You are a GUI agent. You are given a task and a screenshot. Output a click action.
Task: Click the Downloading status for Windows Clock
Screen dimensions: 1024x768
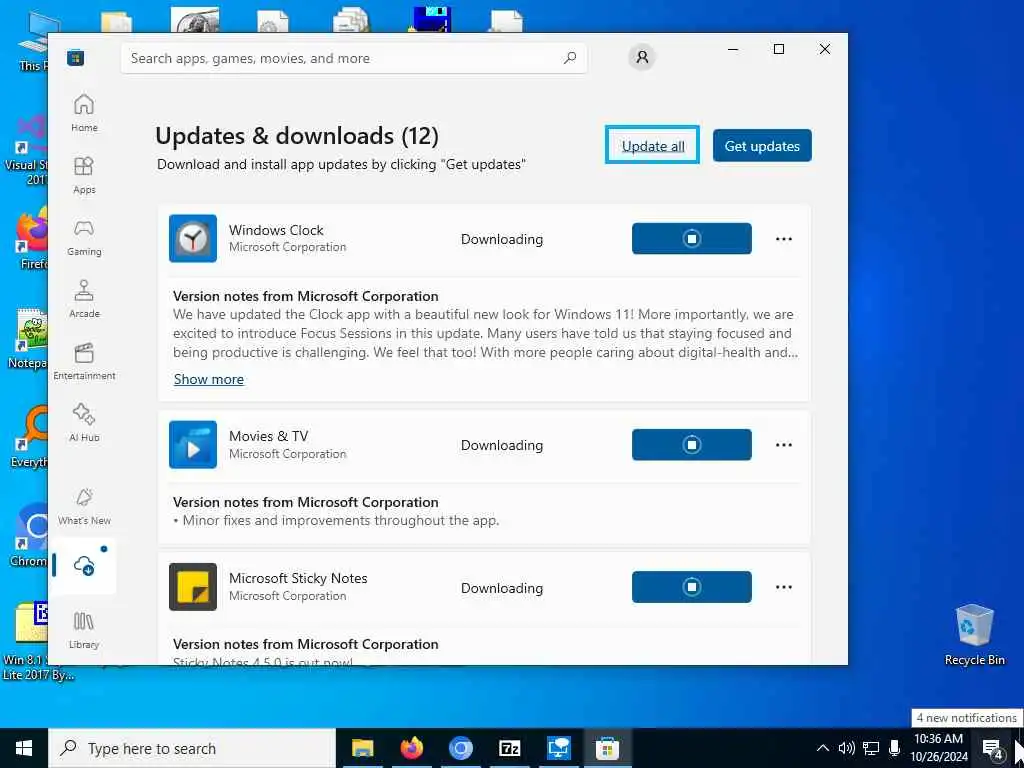coord(502,239)
